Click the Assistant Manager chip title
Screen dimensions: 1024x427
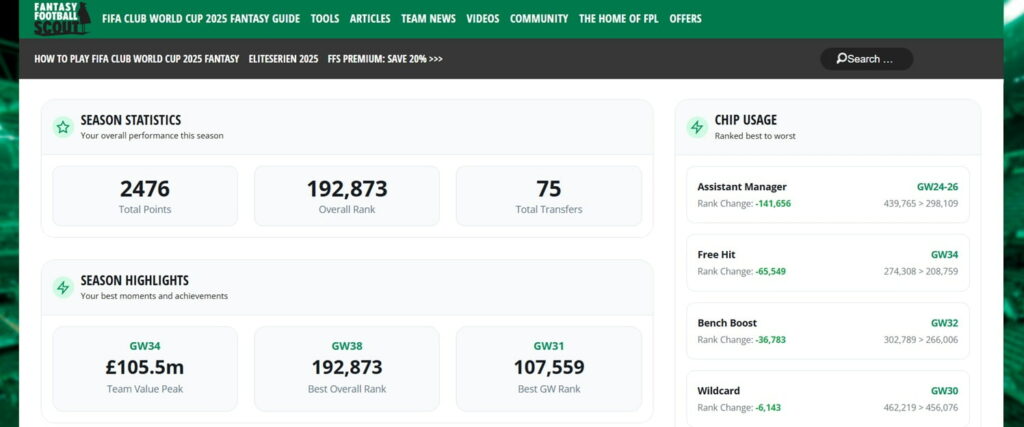point(742,187)
